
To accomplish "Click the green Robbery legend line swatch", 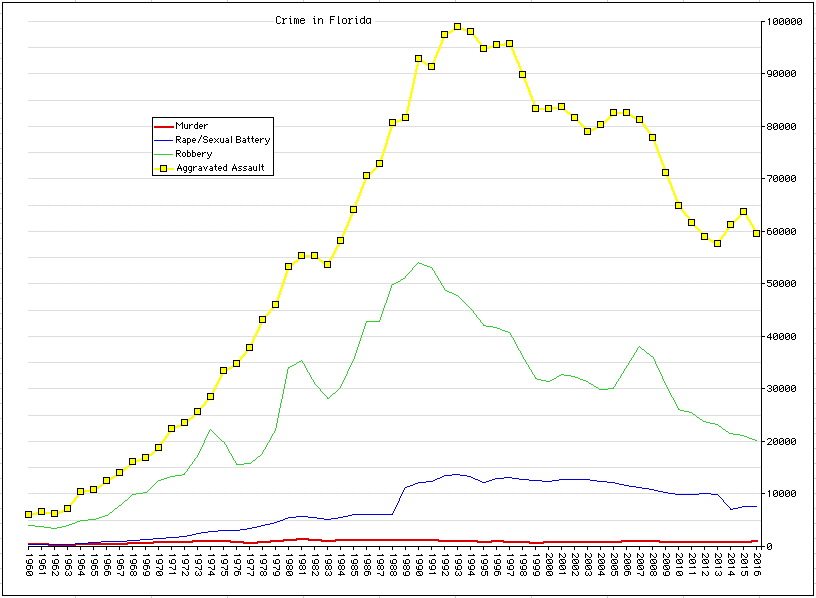I will point(164,154).
